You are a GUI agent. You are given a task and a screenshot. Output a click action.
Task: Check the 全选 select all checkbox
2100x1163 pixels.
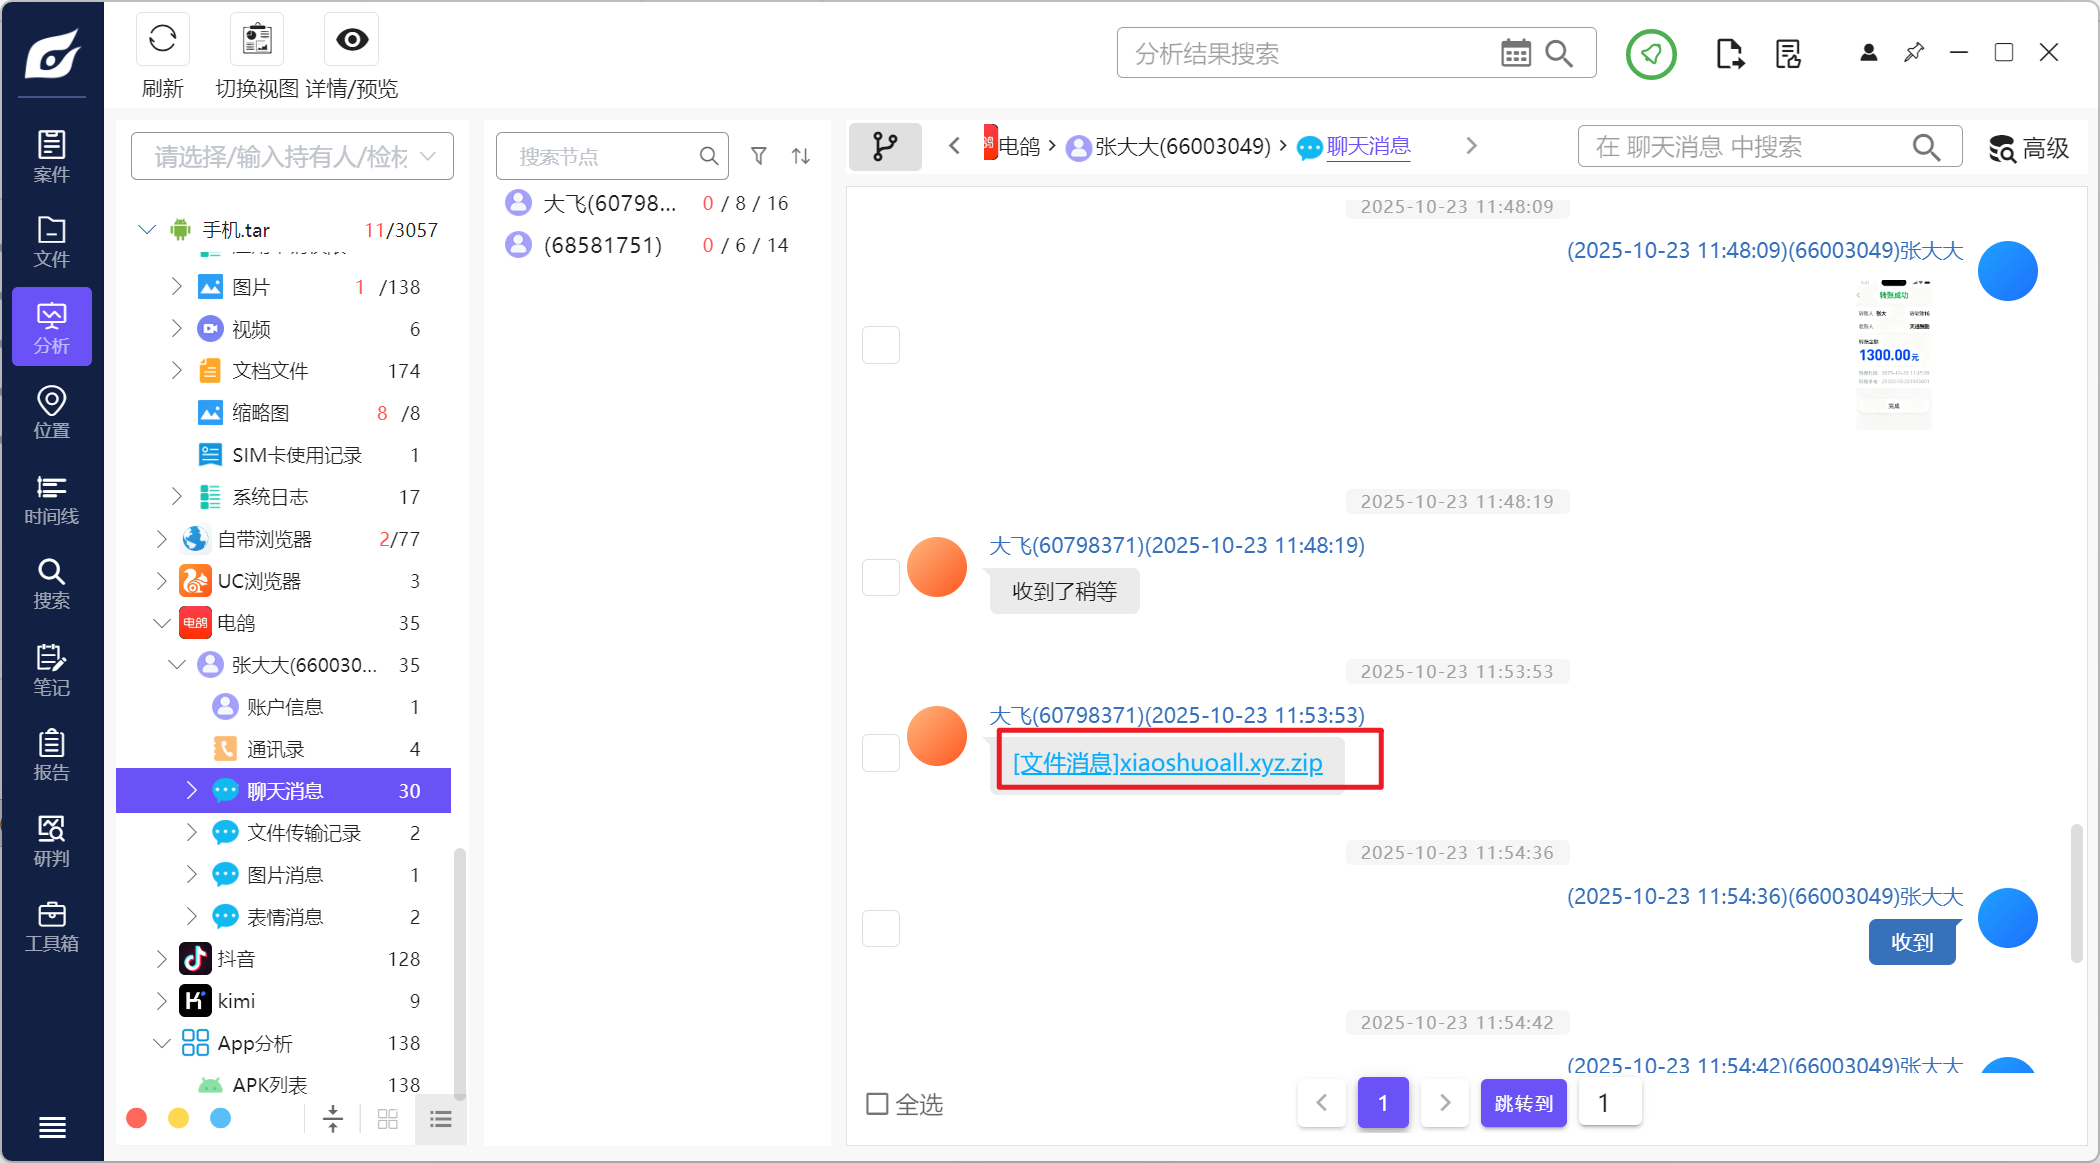[877, 1104]
